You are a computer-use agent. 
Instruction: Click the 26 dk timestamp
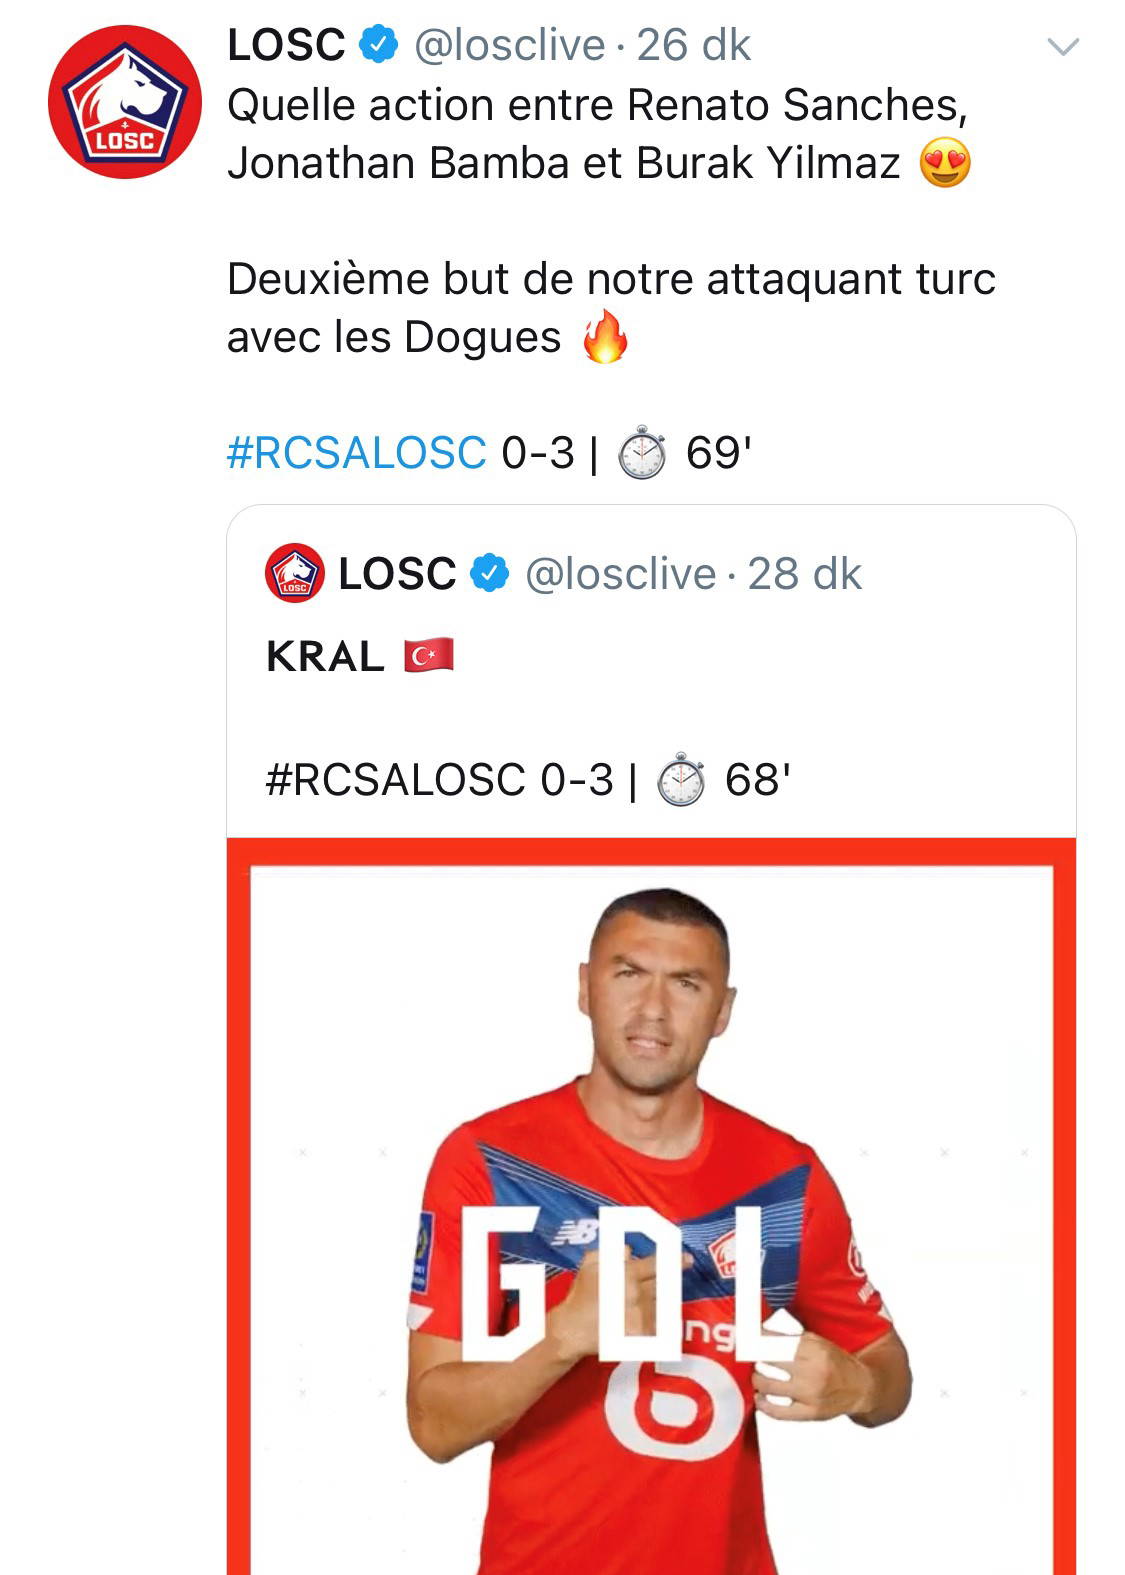click(x=693, y=46)
